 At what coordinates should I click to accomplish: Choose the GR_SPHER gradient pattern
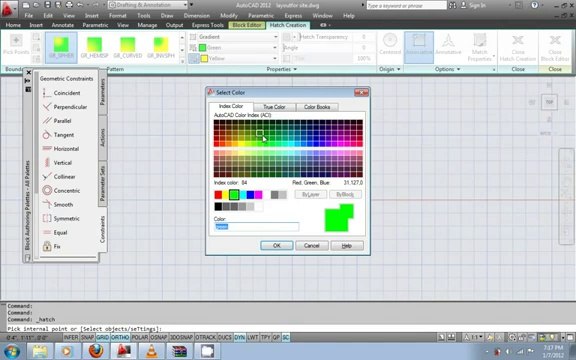click(x=61, y=47)
